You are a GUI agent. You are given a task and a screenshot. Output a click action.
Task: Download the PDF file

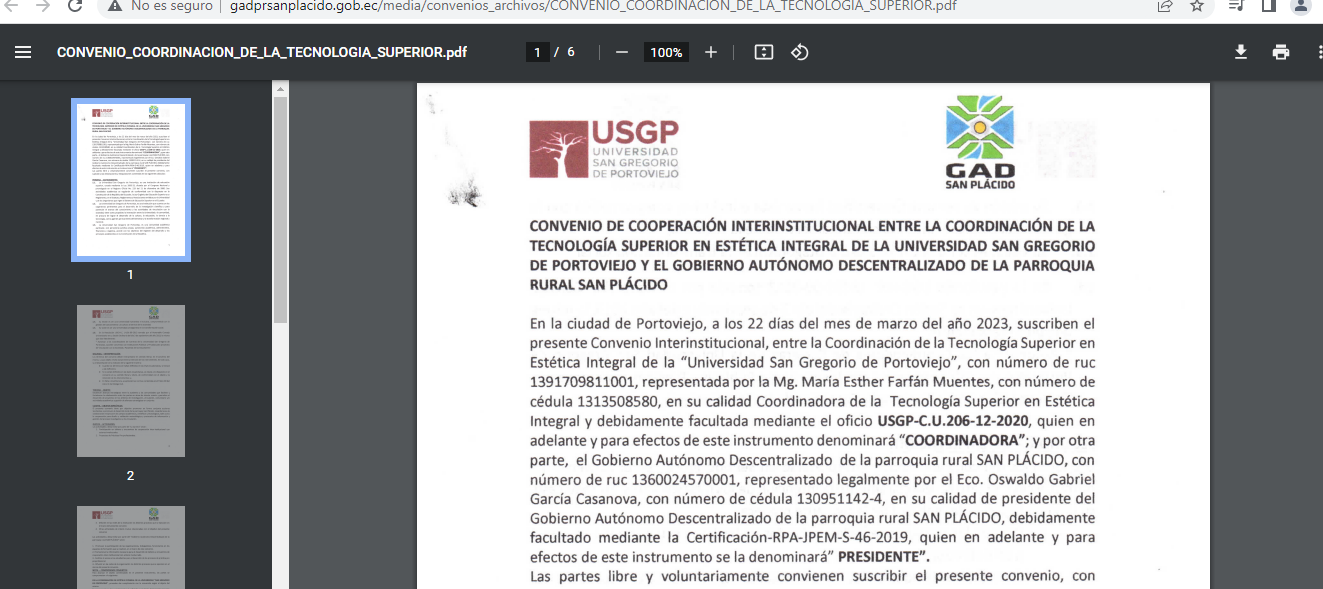coord(1241,52)
